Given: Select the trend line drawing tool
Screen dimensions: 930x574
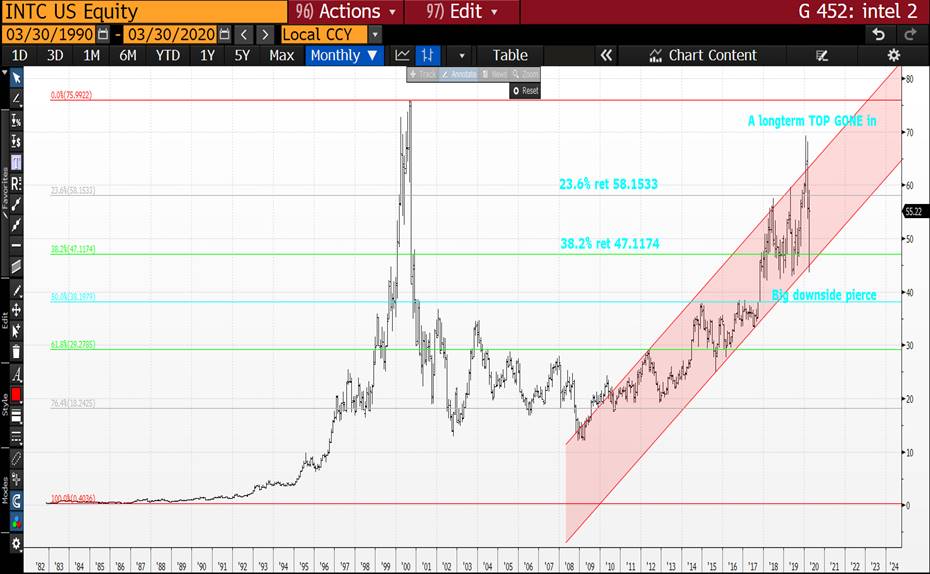Looking at the screenshot, I should (16, 98).
